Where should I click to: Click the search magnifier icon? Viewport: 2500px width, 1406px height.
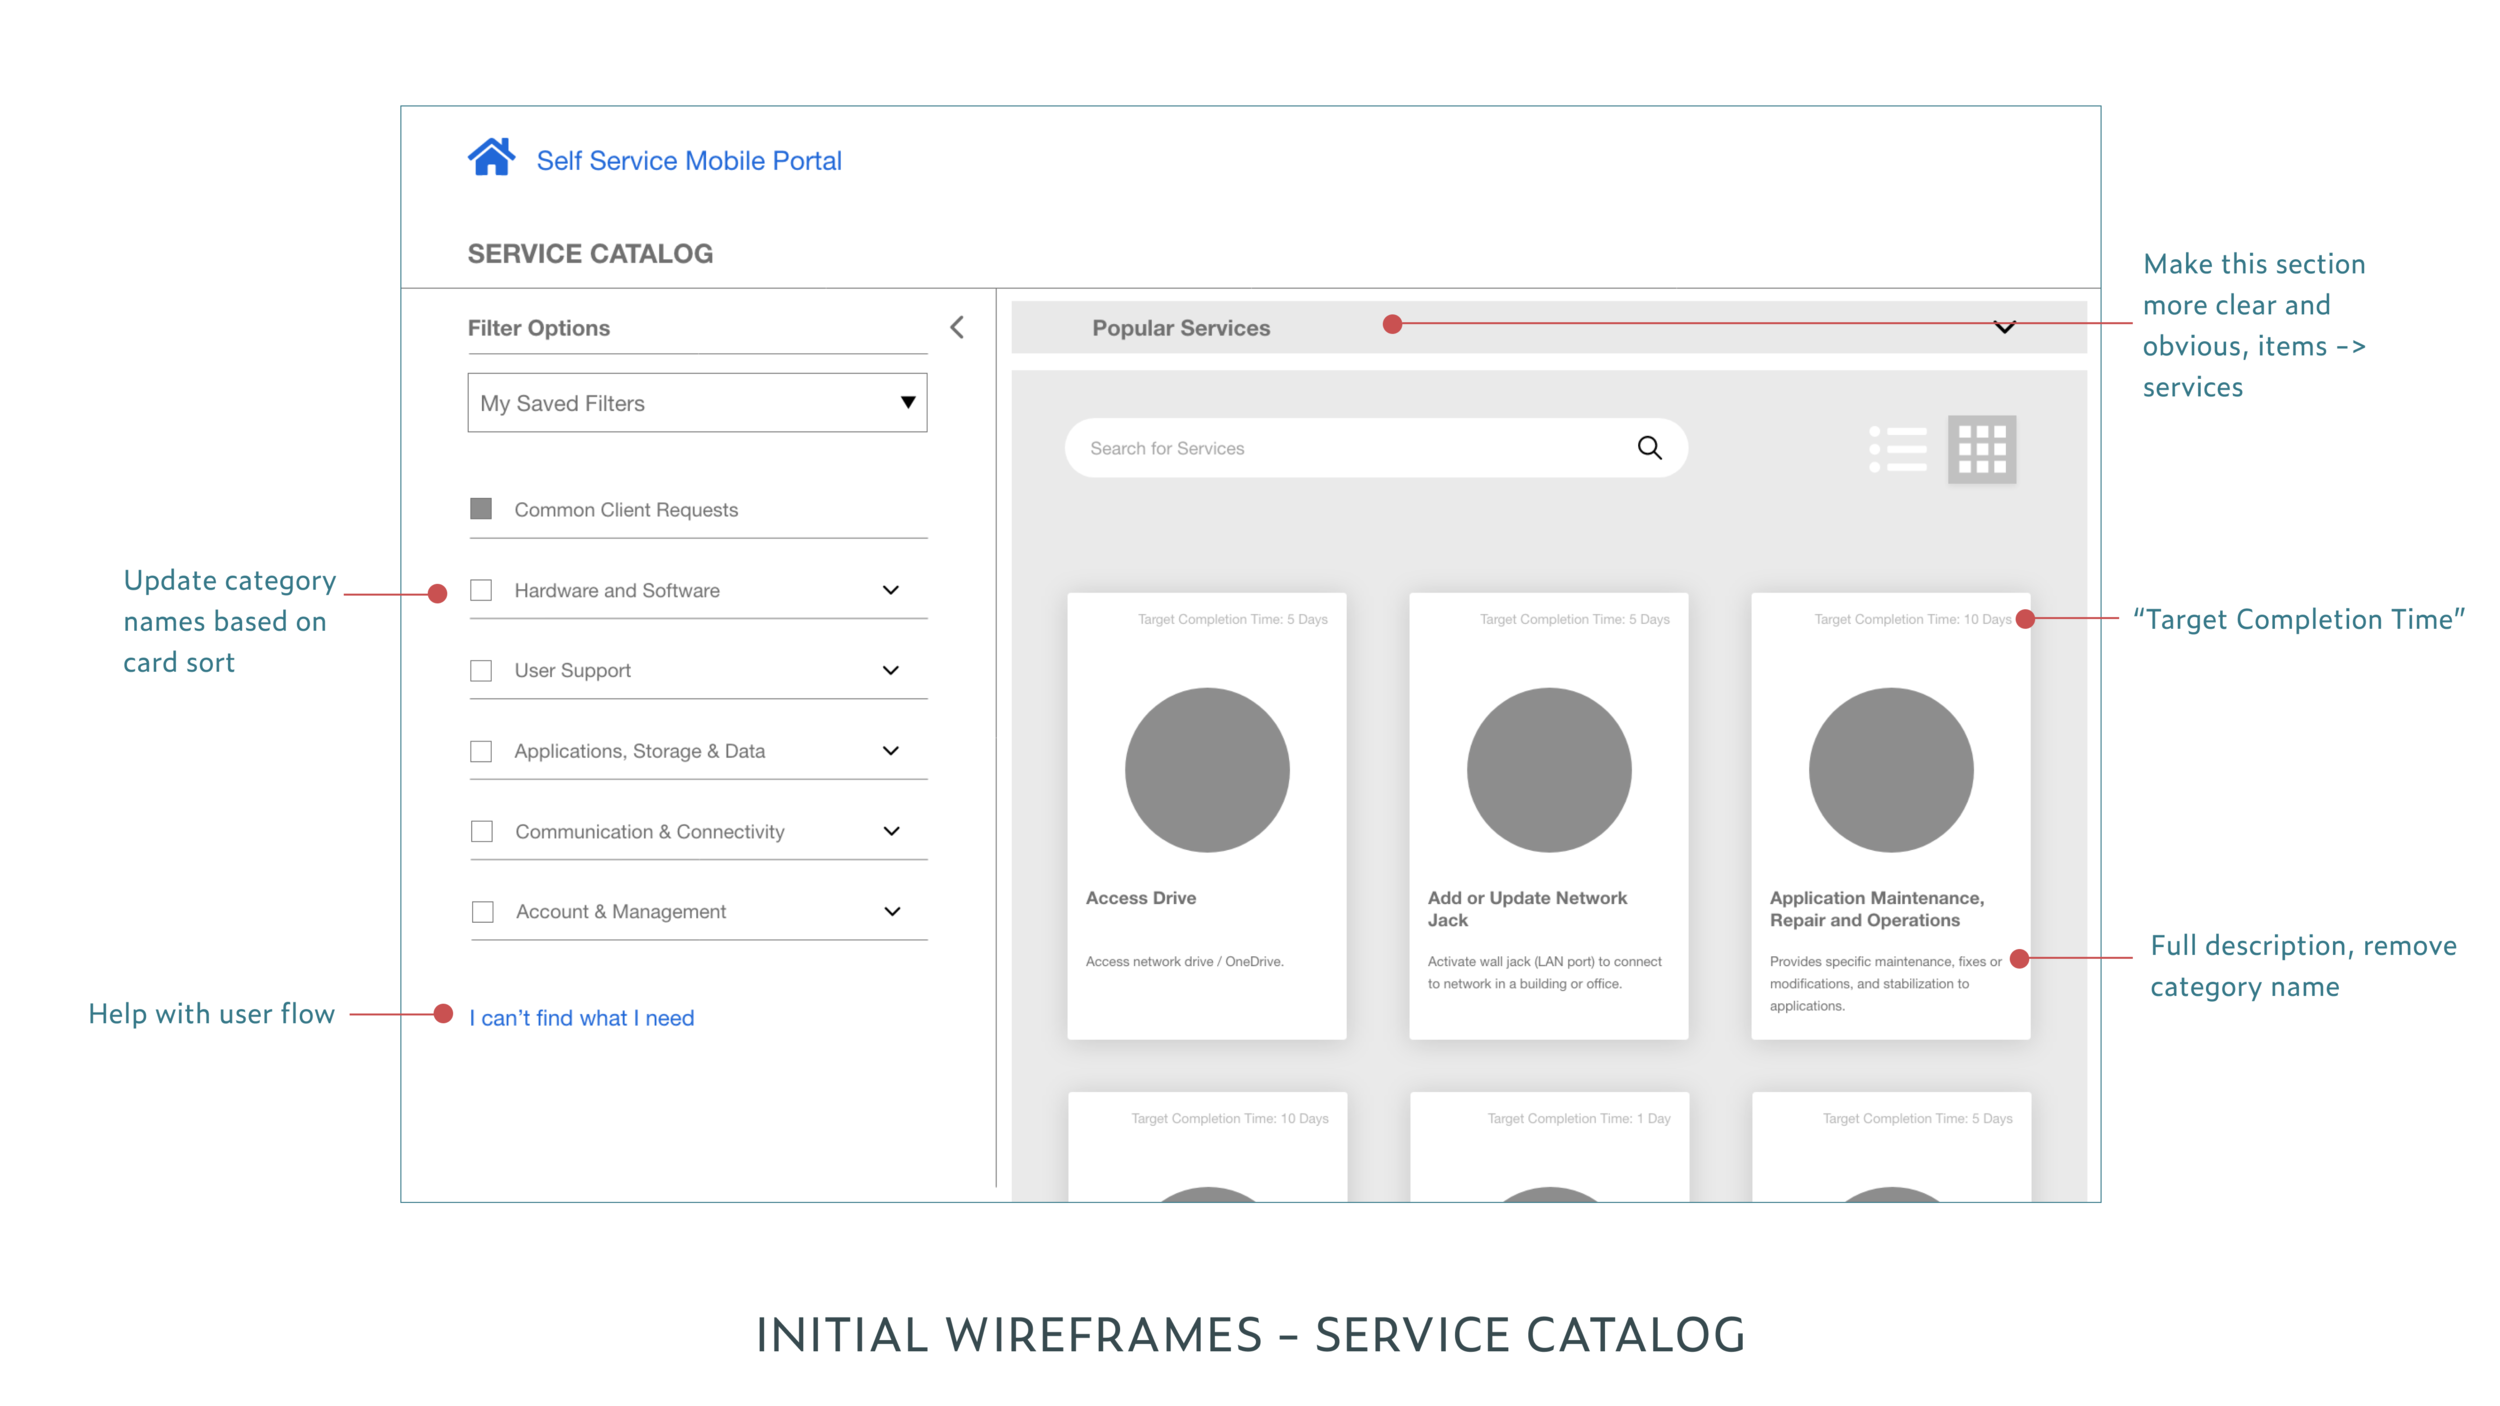[1649, 448]
